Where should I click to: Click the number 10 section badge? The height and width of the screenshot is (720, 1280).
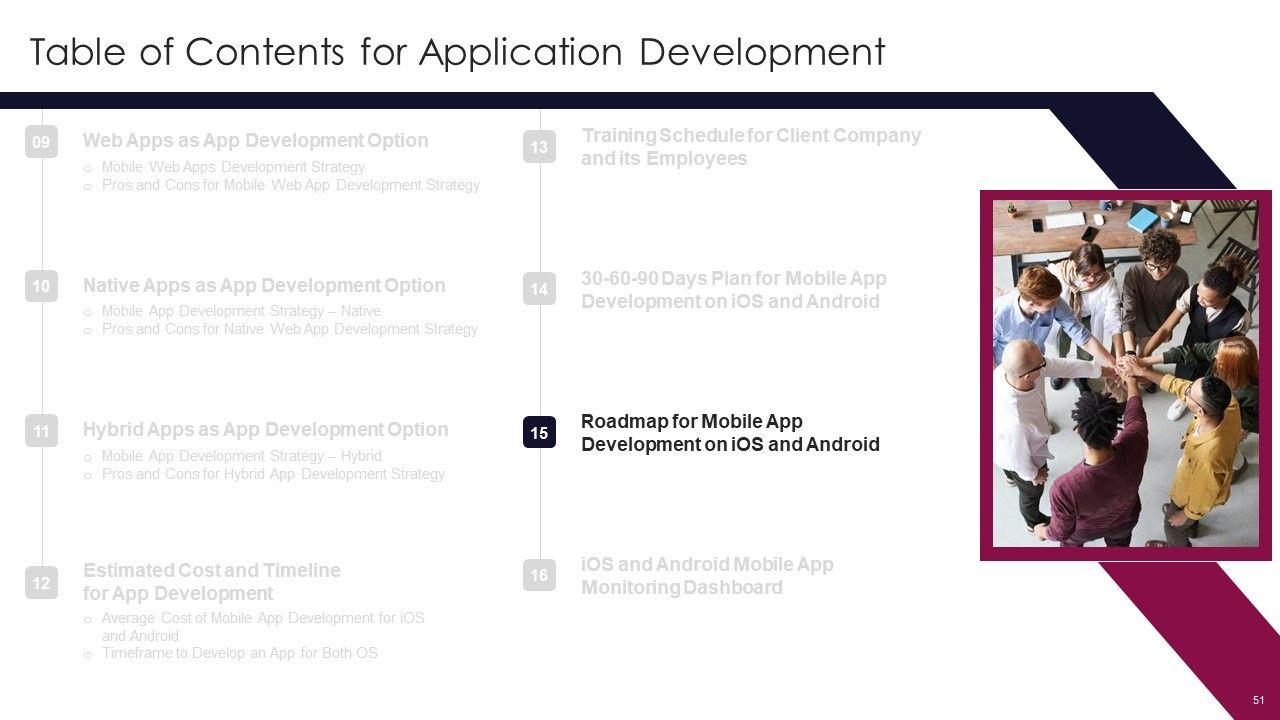pyautogui.click(x=41, y=287)
